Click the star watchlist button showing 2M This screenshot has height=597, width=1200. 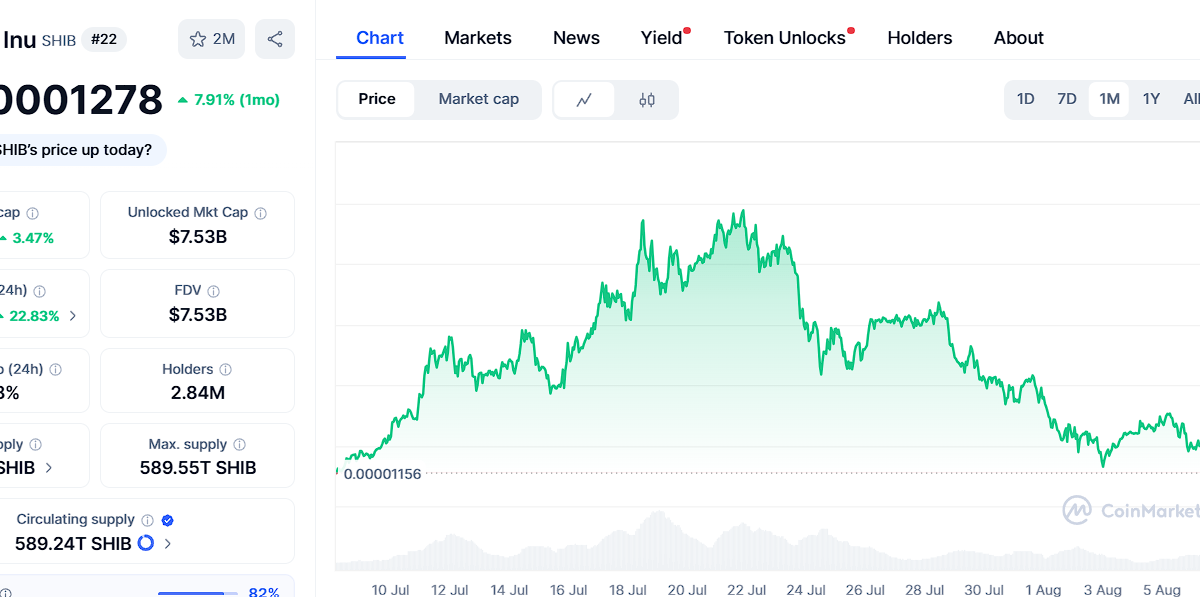coord(211,39)
